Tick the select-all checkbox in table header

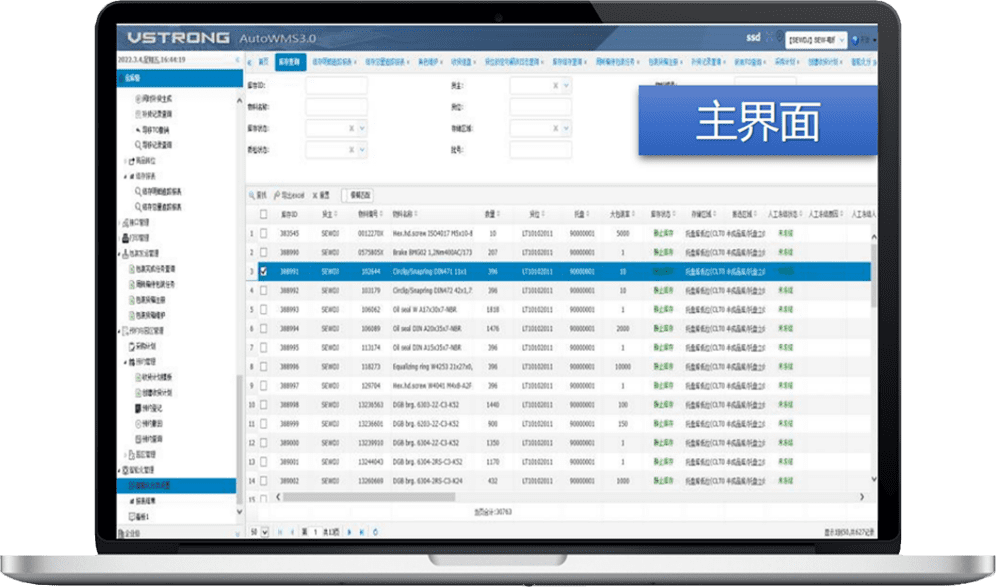(x=264, y=214)
